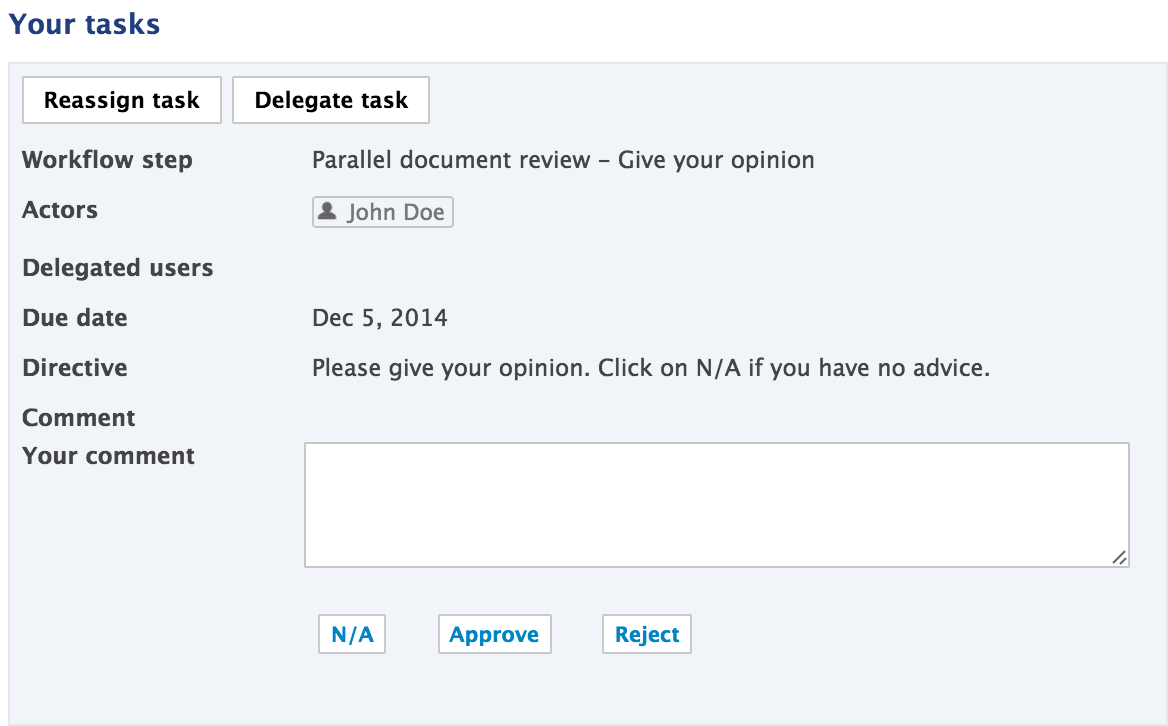Click the directive instruction text
This screenshot has height=726, width=1168.
click(651, 368)
